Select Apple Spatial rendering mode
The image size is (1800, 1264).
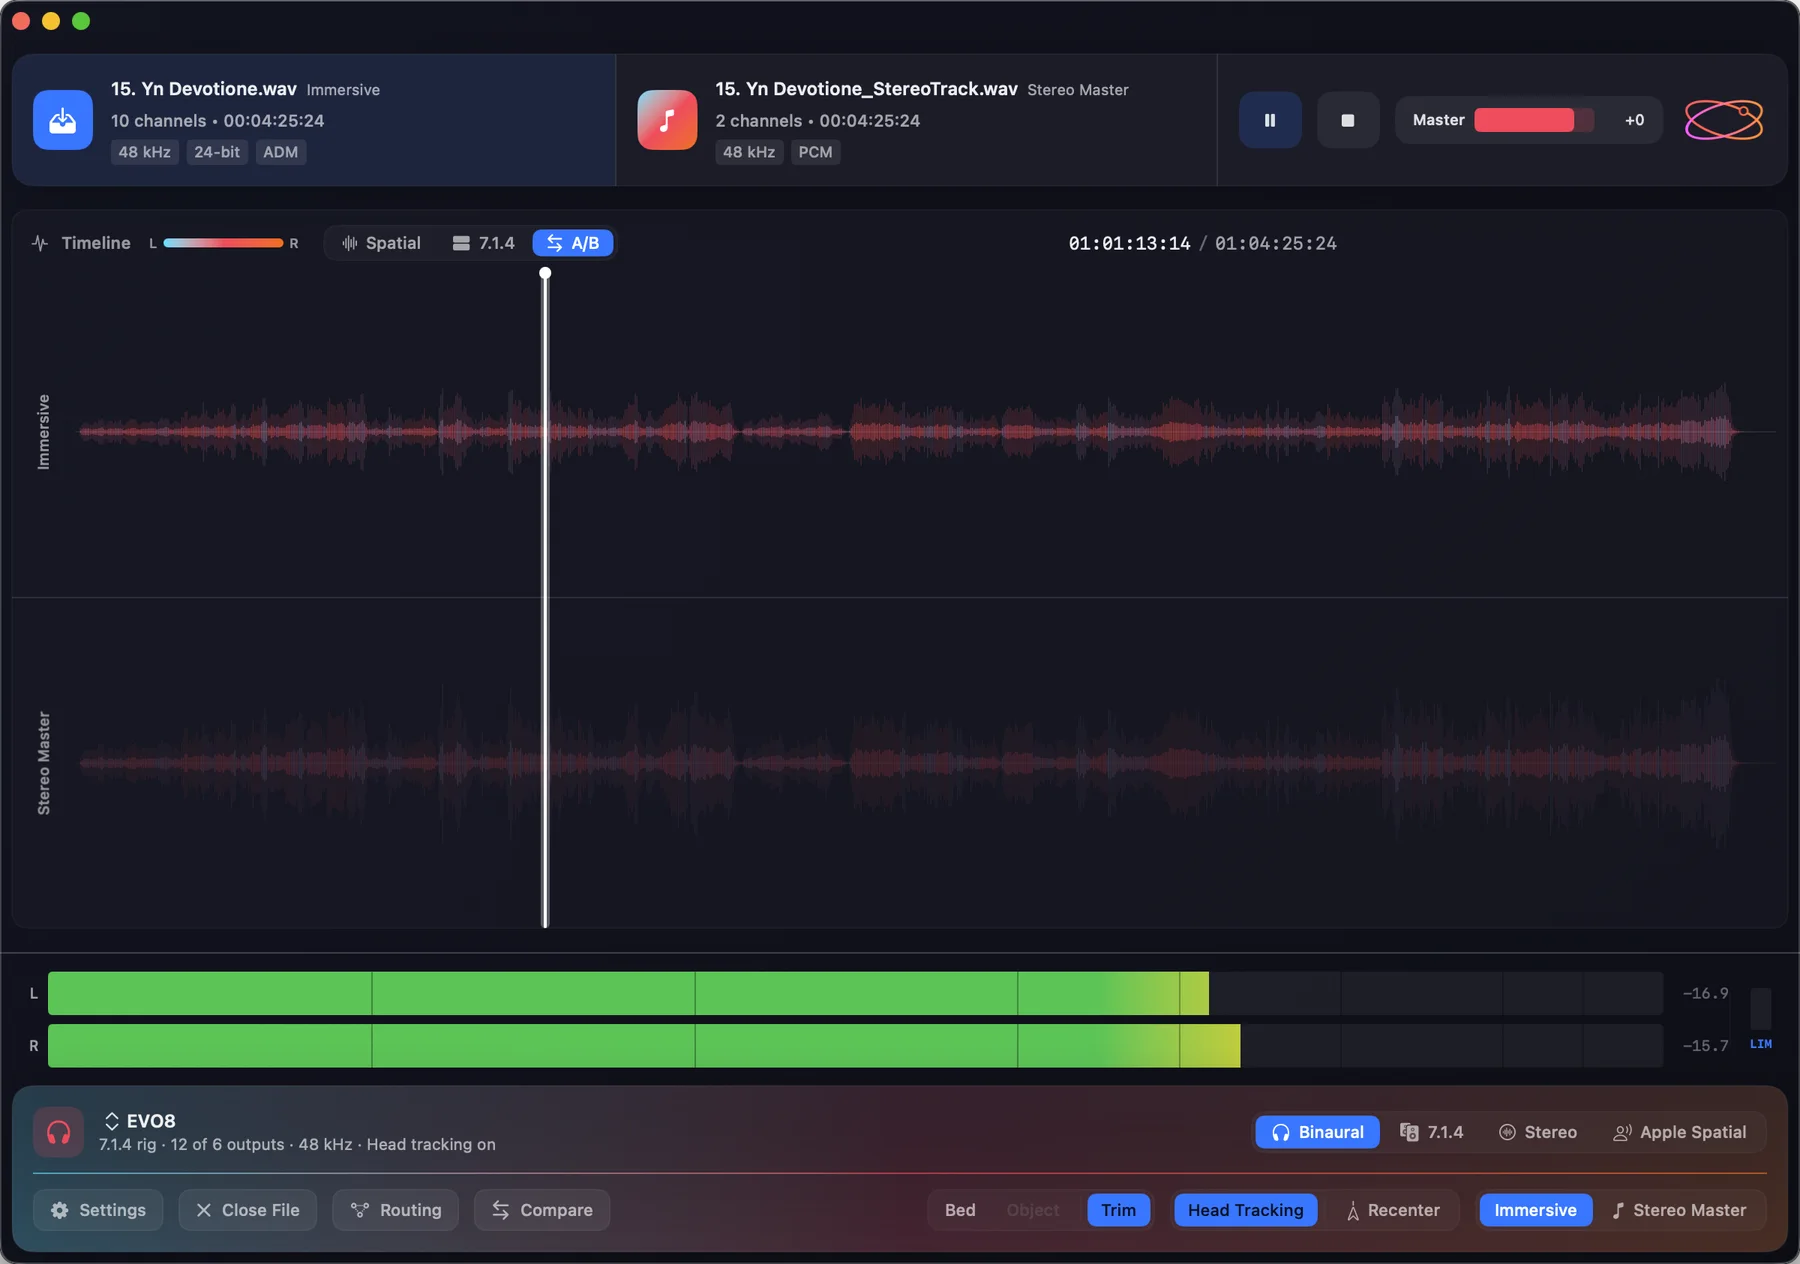tap(1680, 1132)
